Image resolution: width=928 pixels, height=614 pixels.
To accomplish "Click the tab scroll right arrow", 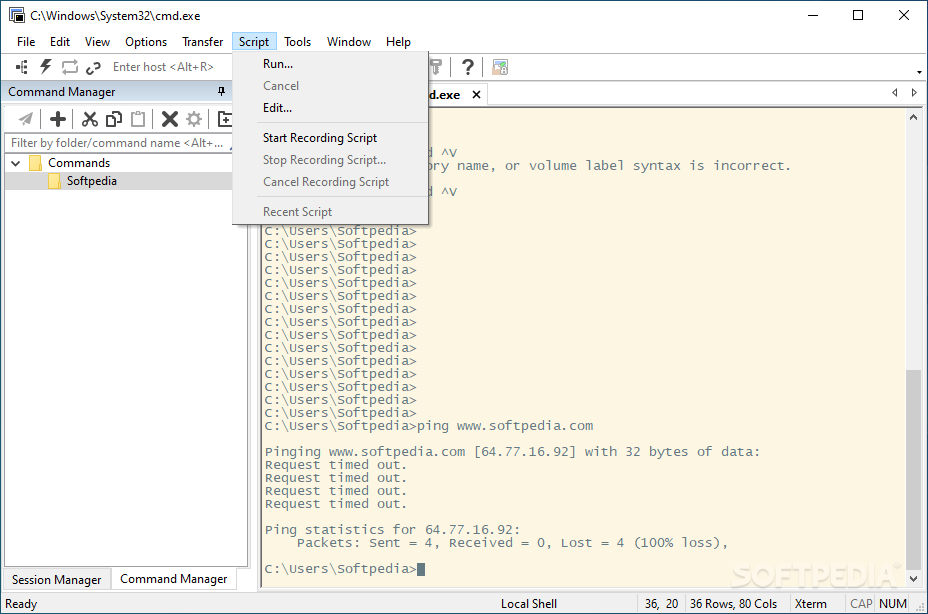I will [914, 92].
